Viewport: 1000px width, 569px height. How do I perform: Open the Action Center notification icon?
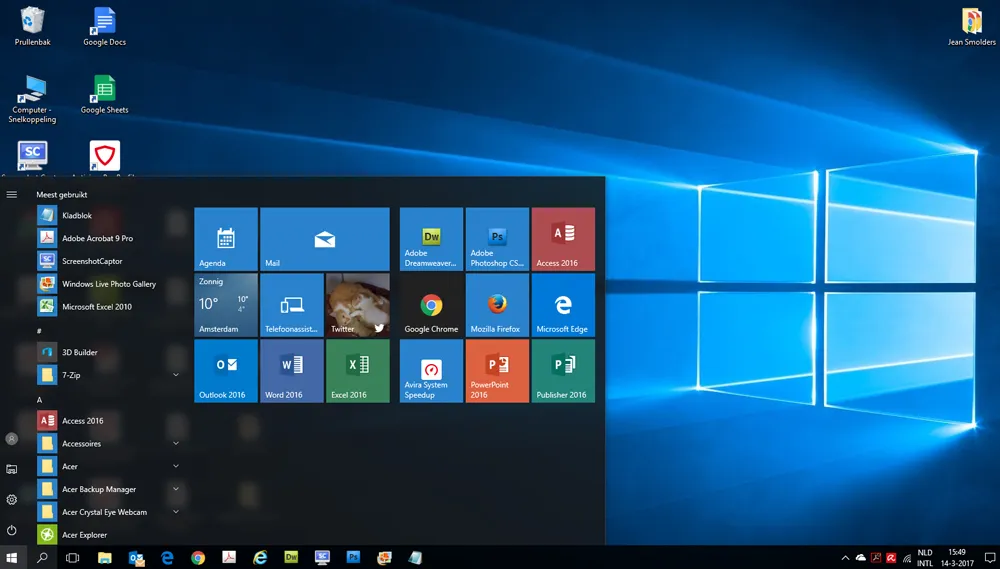[x=990, y=558]
